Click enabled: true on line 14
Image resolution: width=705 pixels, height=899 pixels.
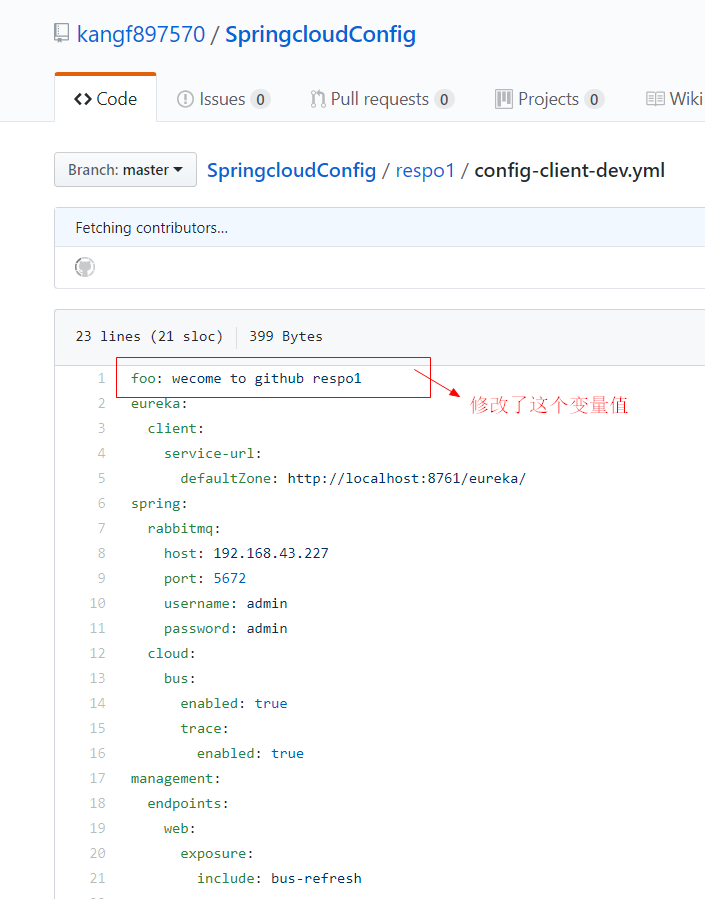tap(234, 703)
